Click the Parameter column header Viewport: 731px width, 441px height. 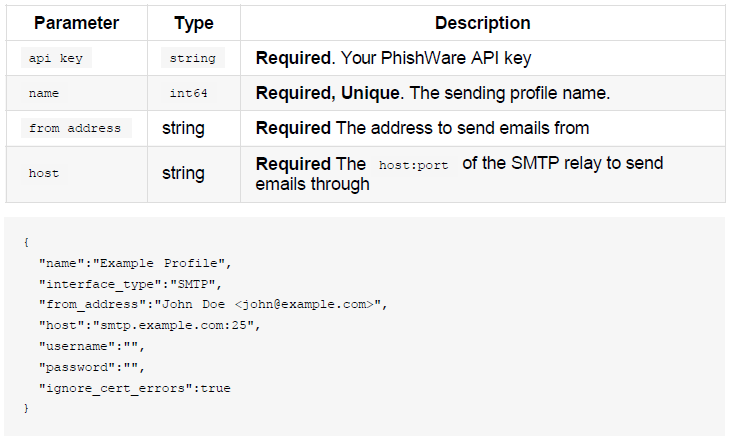point(76,23)
